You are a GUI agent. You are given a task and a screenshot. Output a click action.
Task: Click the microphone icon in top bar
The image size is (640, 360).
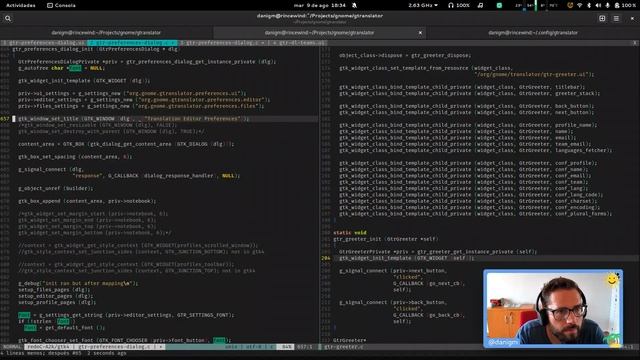coord(607,5)
